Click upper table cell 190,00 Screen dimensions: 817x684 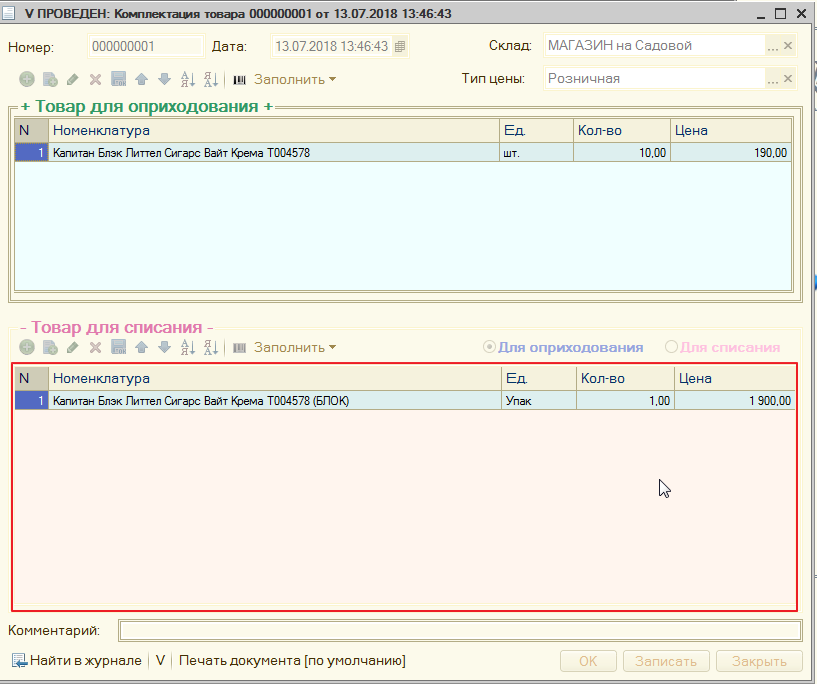731,153
